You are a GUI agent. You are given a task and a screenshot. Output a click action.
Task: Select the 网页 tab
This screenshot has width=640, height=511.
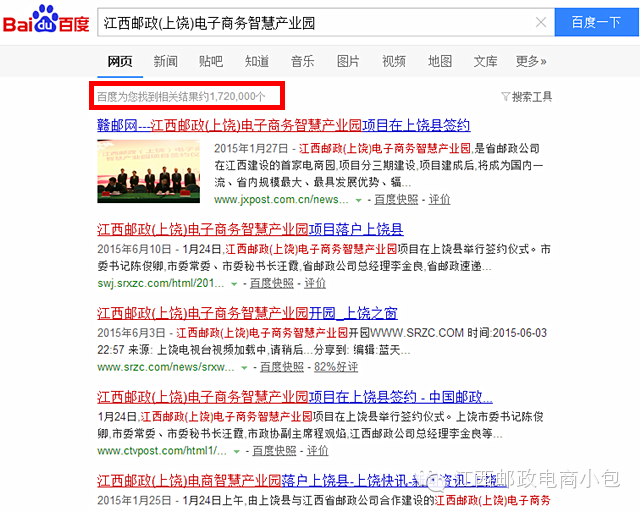120,62
